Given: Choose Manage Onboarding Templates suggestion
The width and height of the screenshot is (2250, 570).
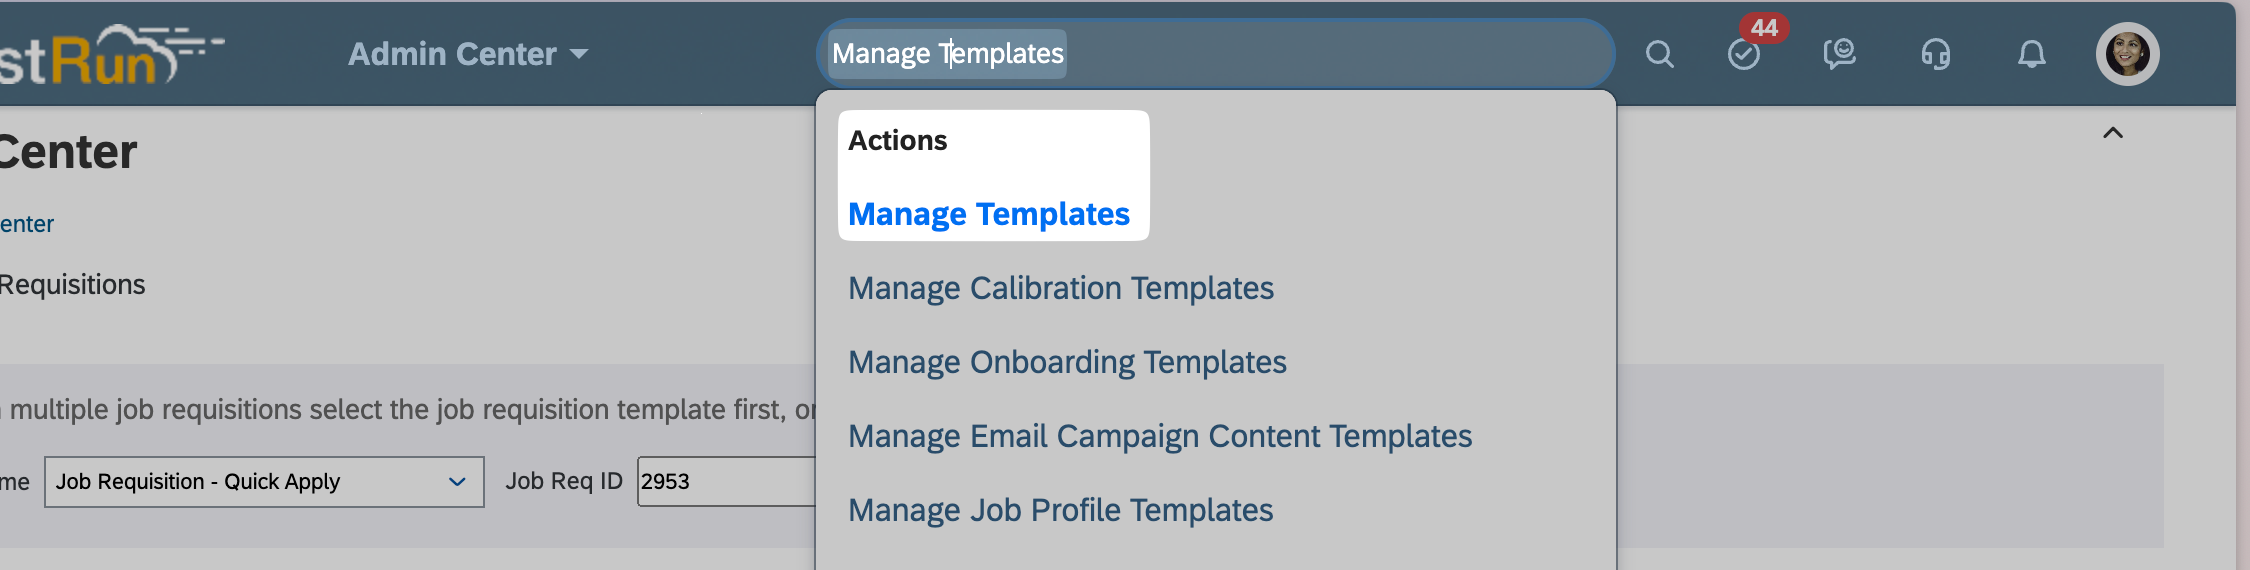Looking at the screenshot, I should (1067, 362).
